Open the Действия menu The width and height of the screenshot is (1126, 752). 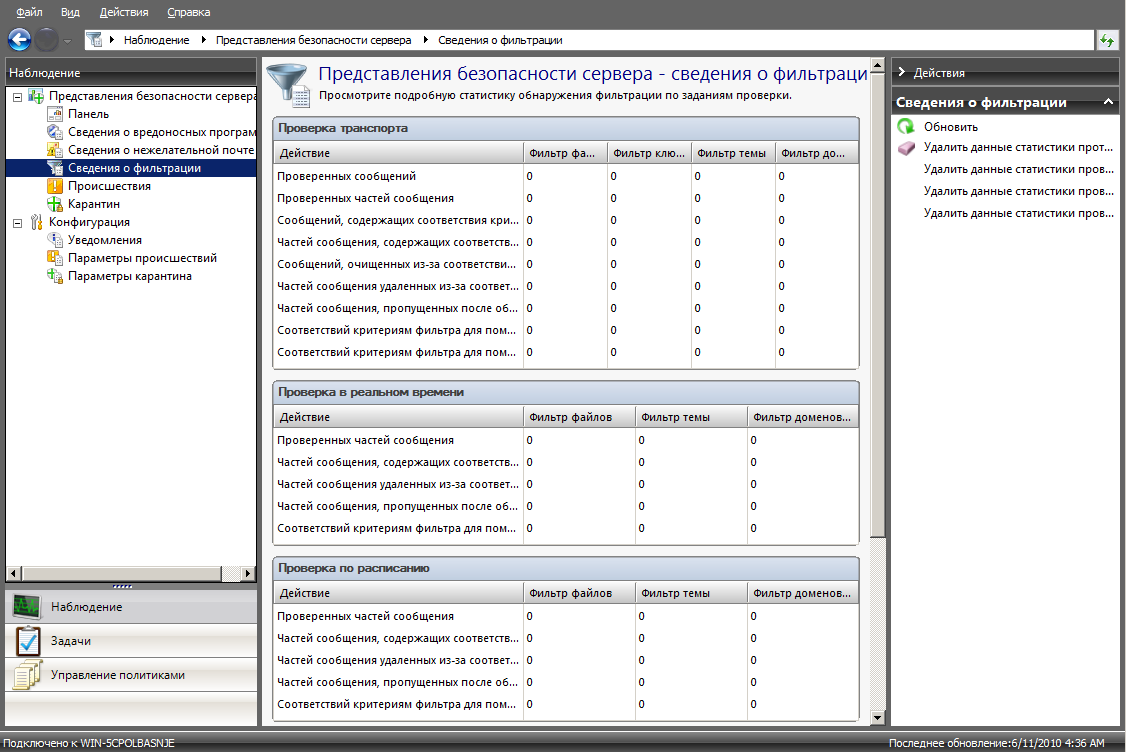click(124, 12)
